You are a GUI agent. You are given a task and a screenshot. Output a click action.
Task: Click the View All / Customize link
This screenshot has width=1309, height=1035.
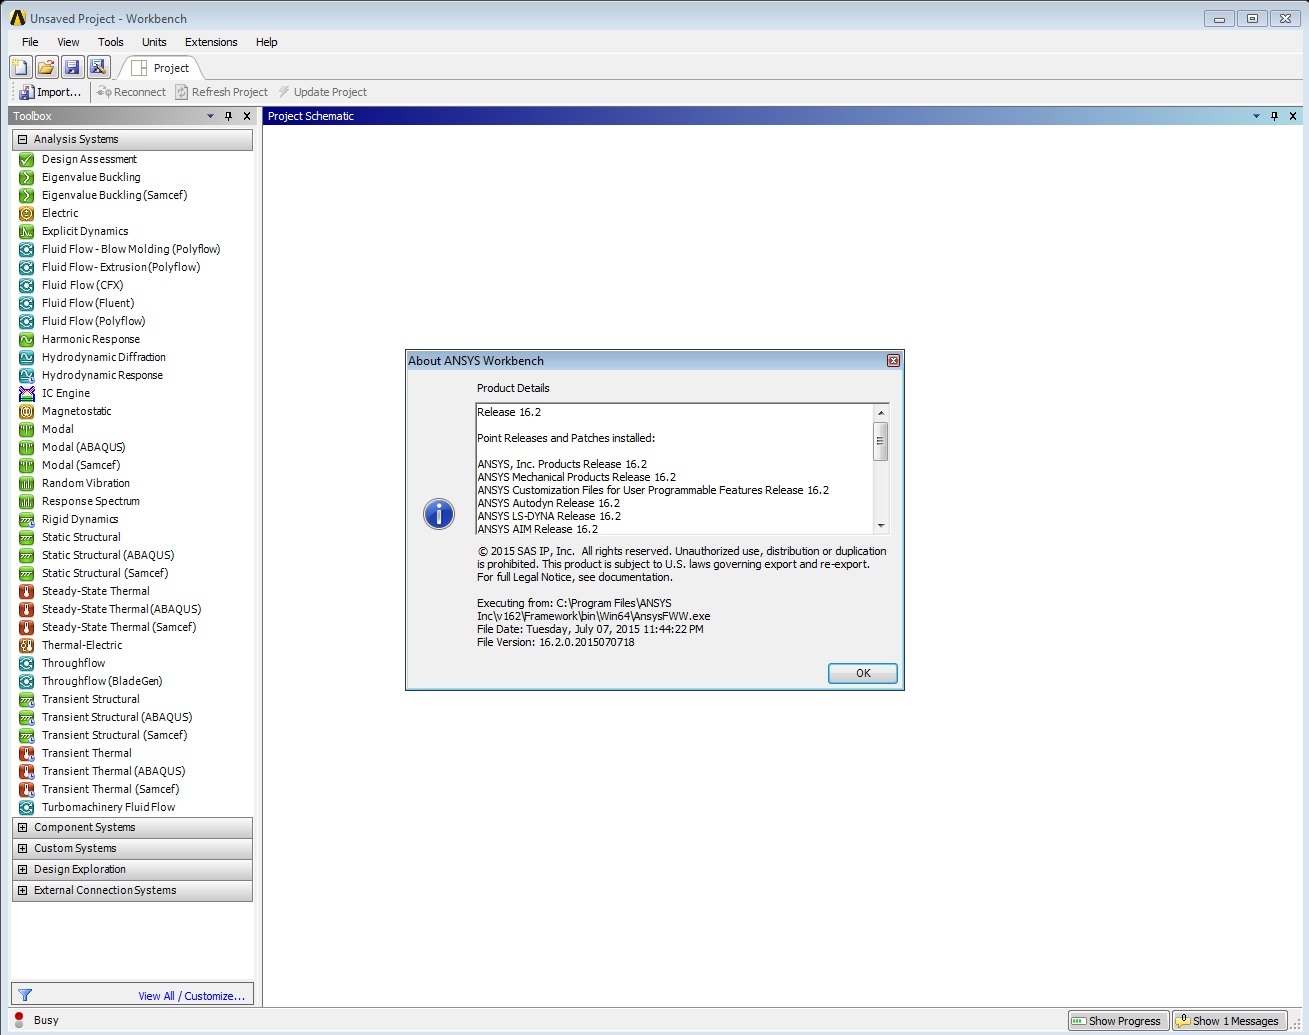[x=191, y=996]
